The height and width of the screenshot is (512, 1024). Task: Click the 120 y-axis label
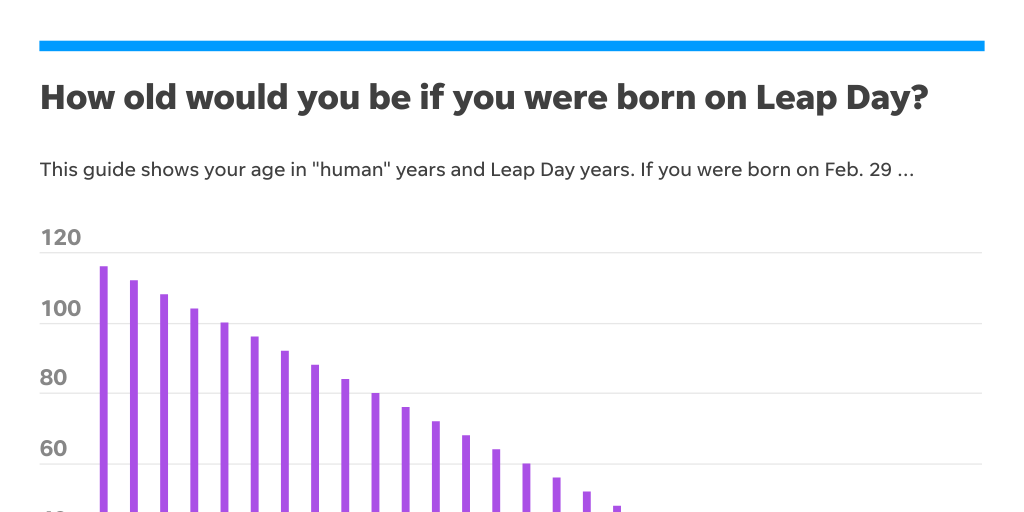(x=61, y=238)
